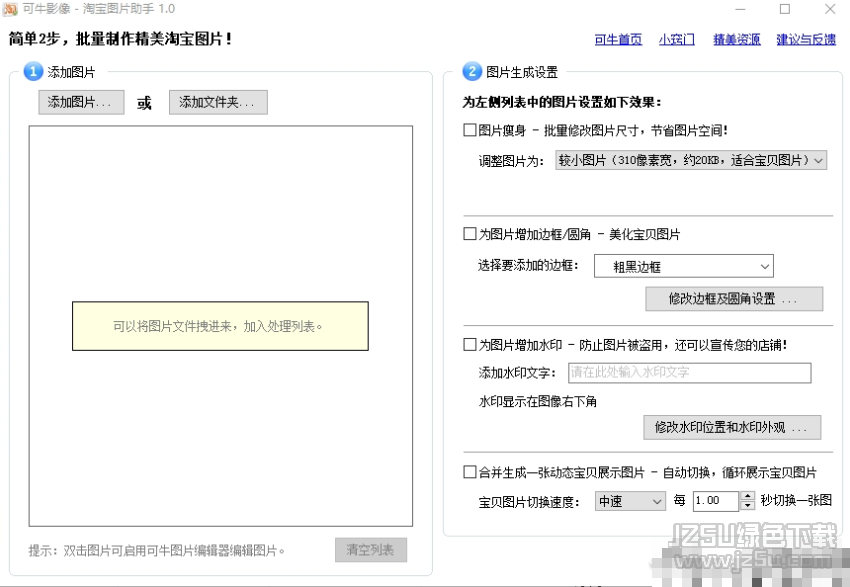Click the heading 为左侧列表中的图片设置如下效果
Viewport: 850px width, 587px height.
[562, 102]
